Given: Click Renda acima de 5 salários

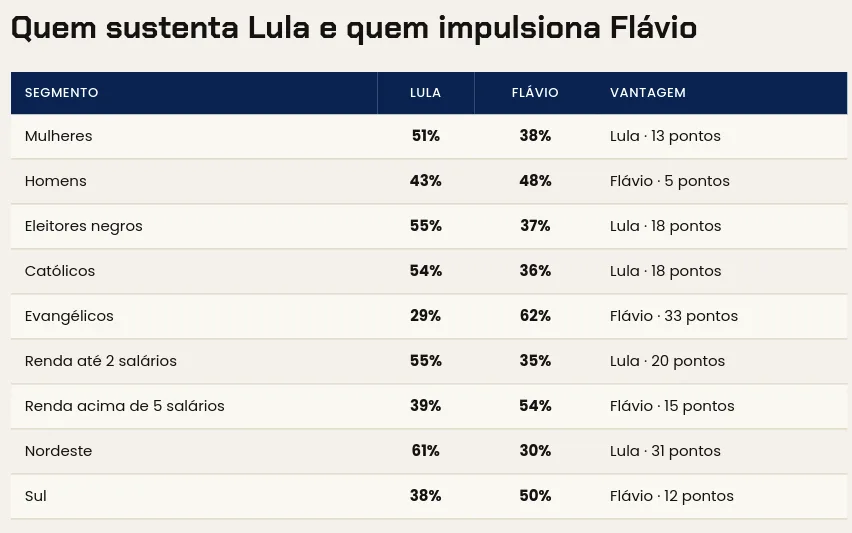Looking at the screenshot, I should pos(124,406).
